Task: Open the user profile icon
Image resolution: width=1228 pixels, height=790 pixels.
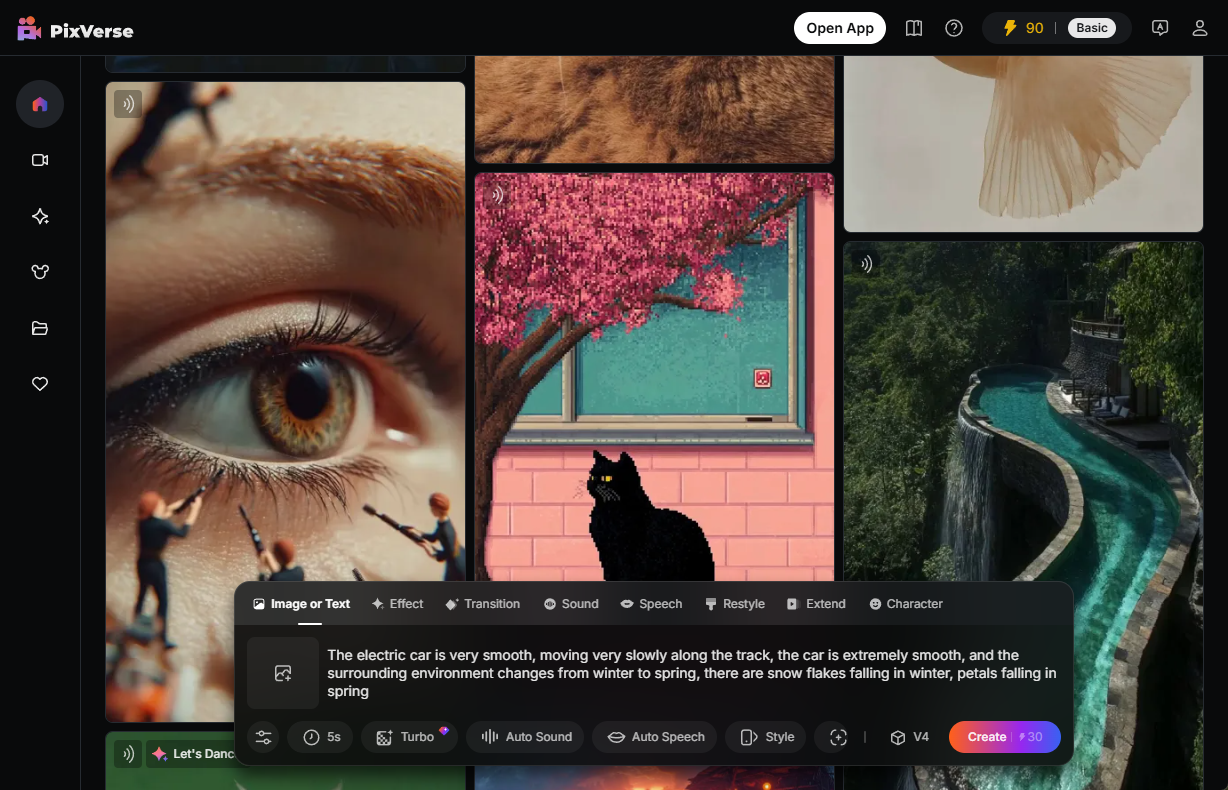Action: (1200, 28)
